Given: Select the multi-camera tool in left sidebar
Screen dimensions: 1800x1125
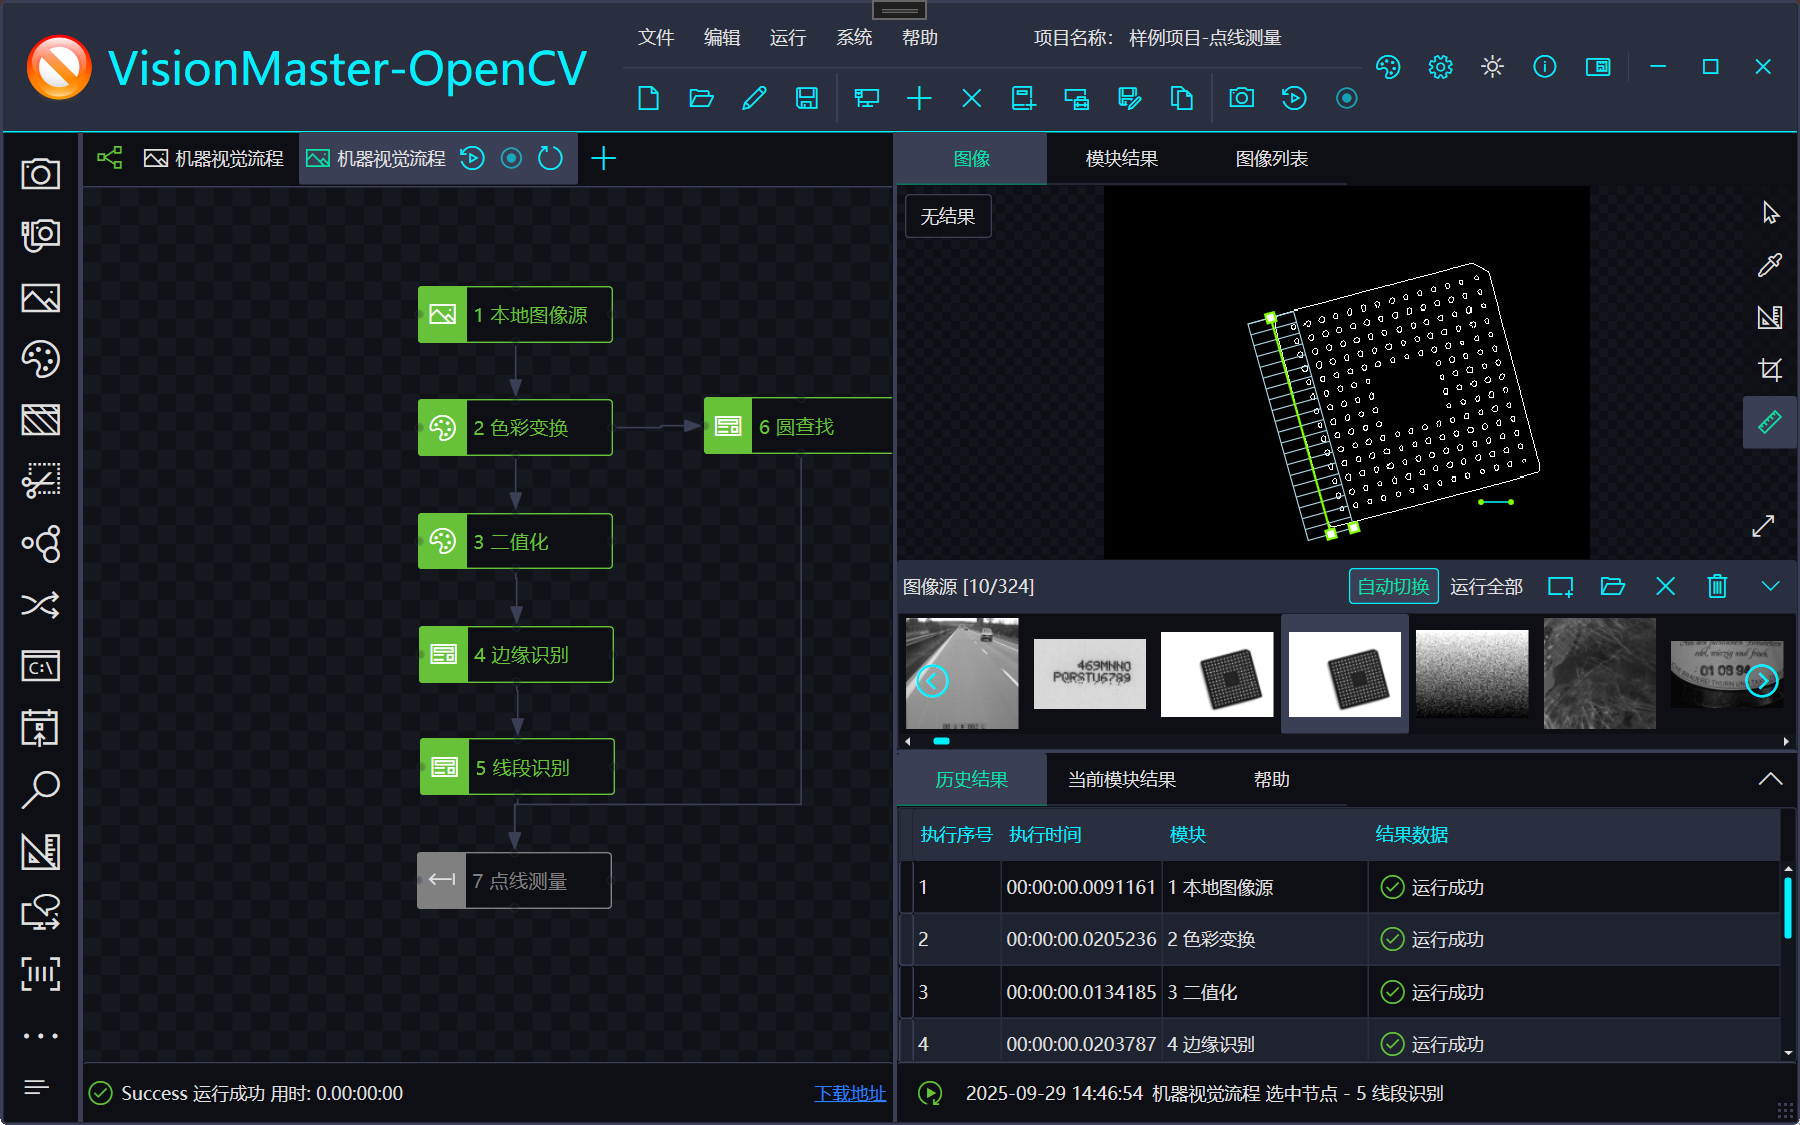Looking at the screenshot, I should coord(41,236).
